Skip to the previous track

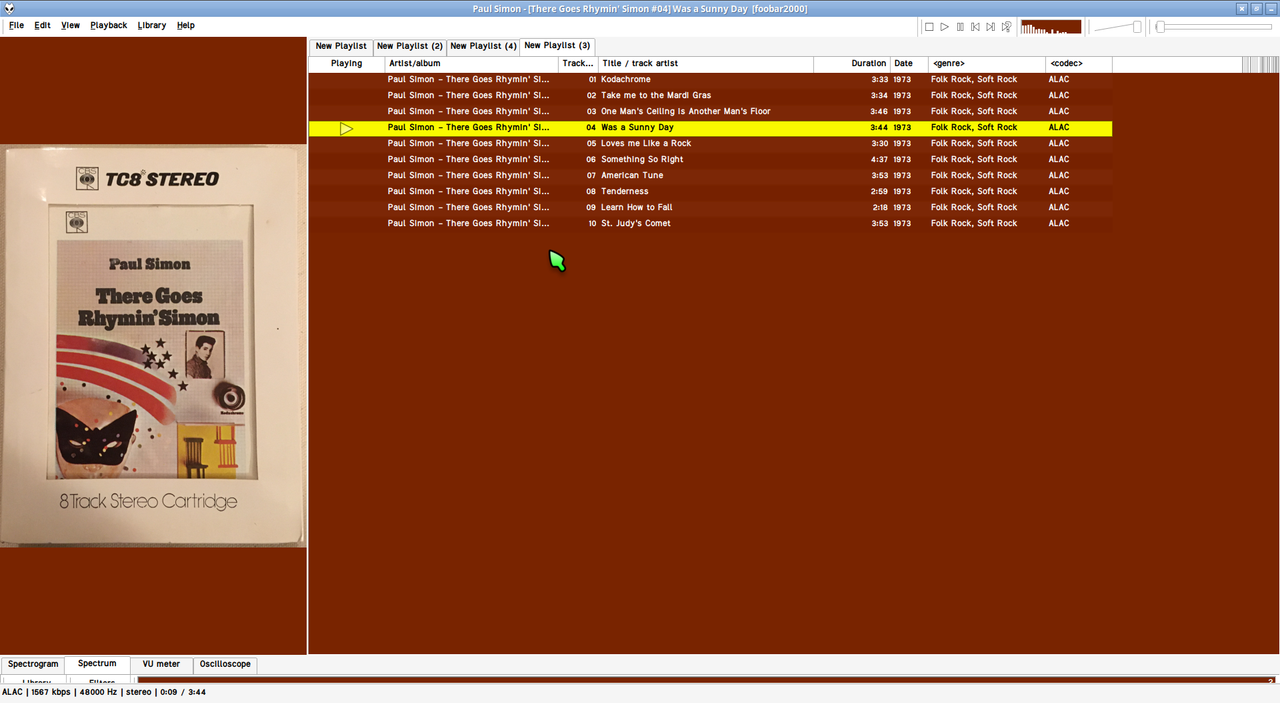point(975,27)
